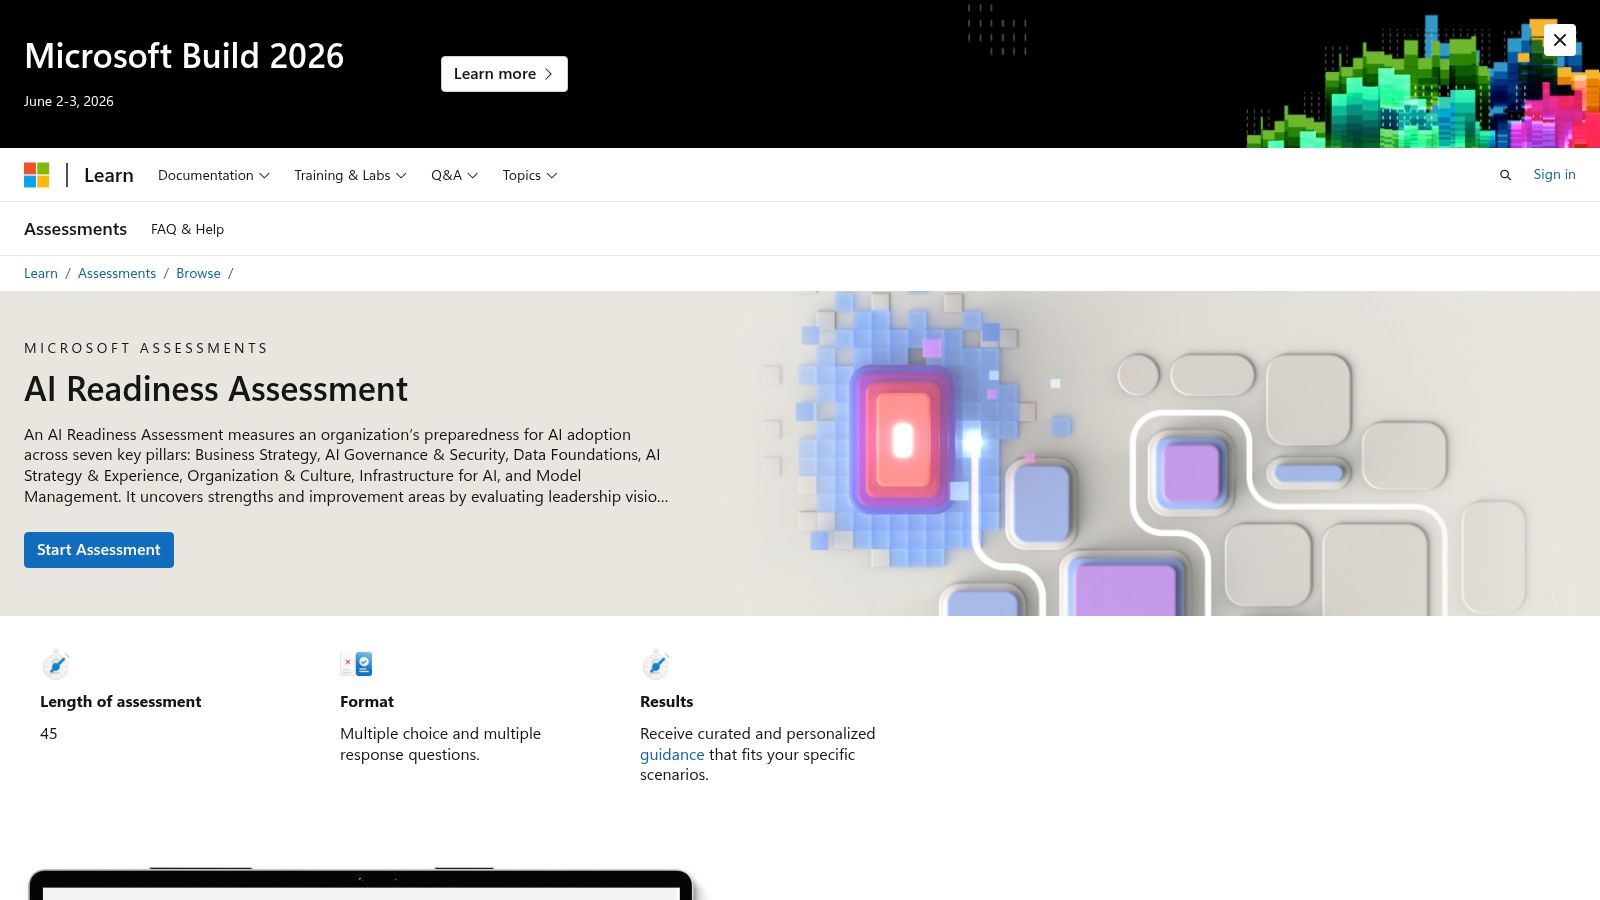
Task: Click the Assessments breadcrumb link
Action: point(117,273)
